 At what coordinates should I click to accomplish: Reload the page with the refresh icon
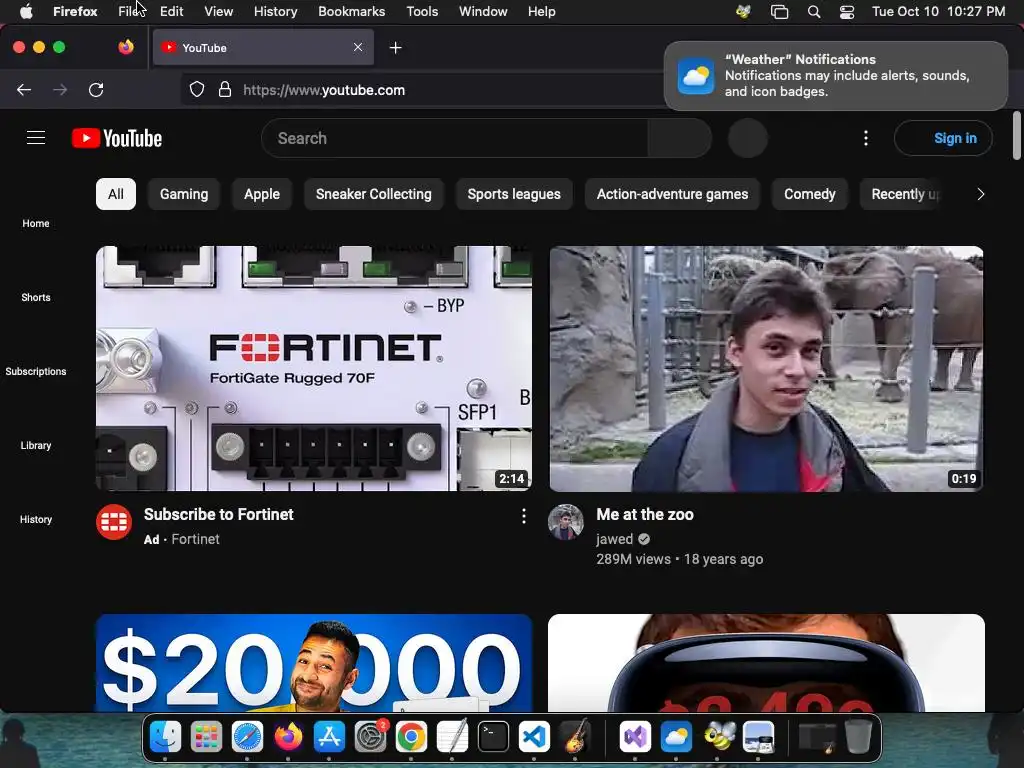pos(96,90)
